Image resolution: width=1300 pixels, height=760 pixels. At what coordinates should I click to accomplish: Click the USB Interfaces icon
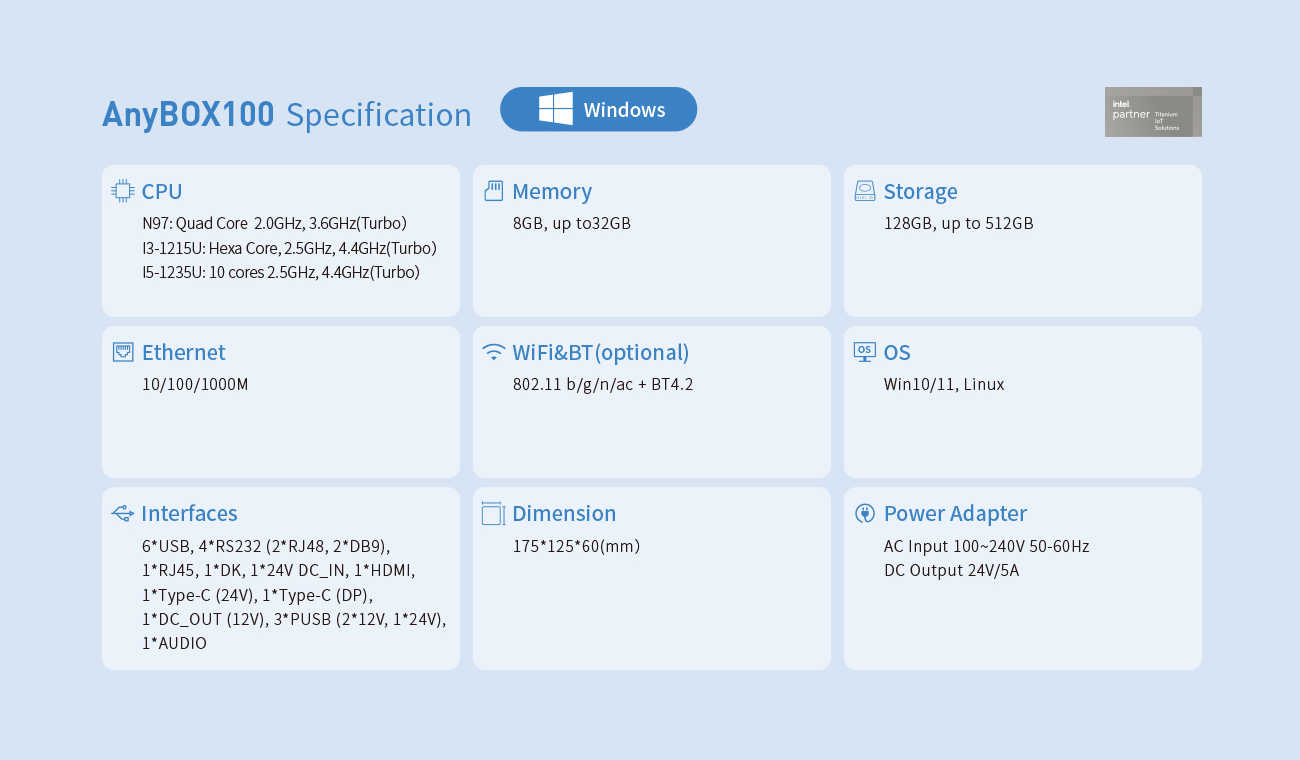click(x=123, y=513)
